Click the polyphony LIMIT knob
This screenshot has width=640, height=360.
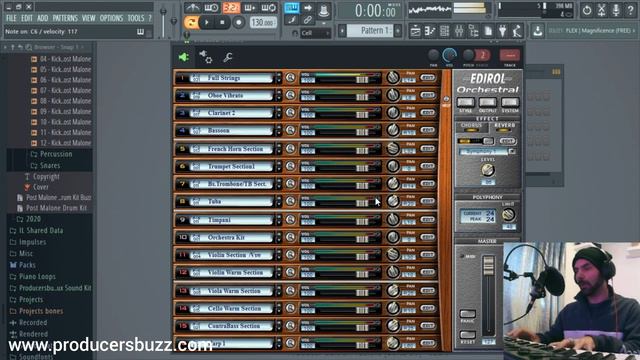click(508, 215)
